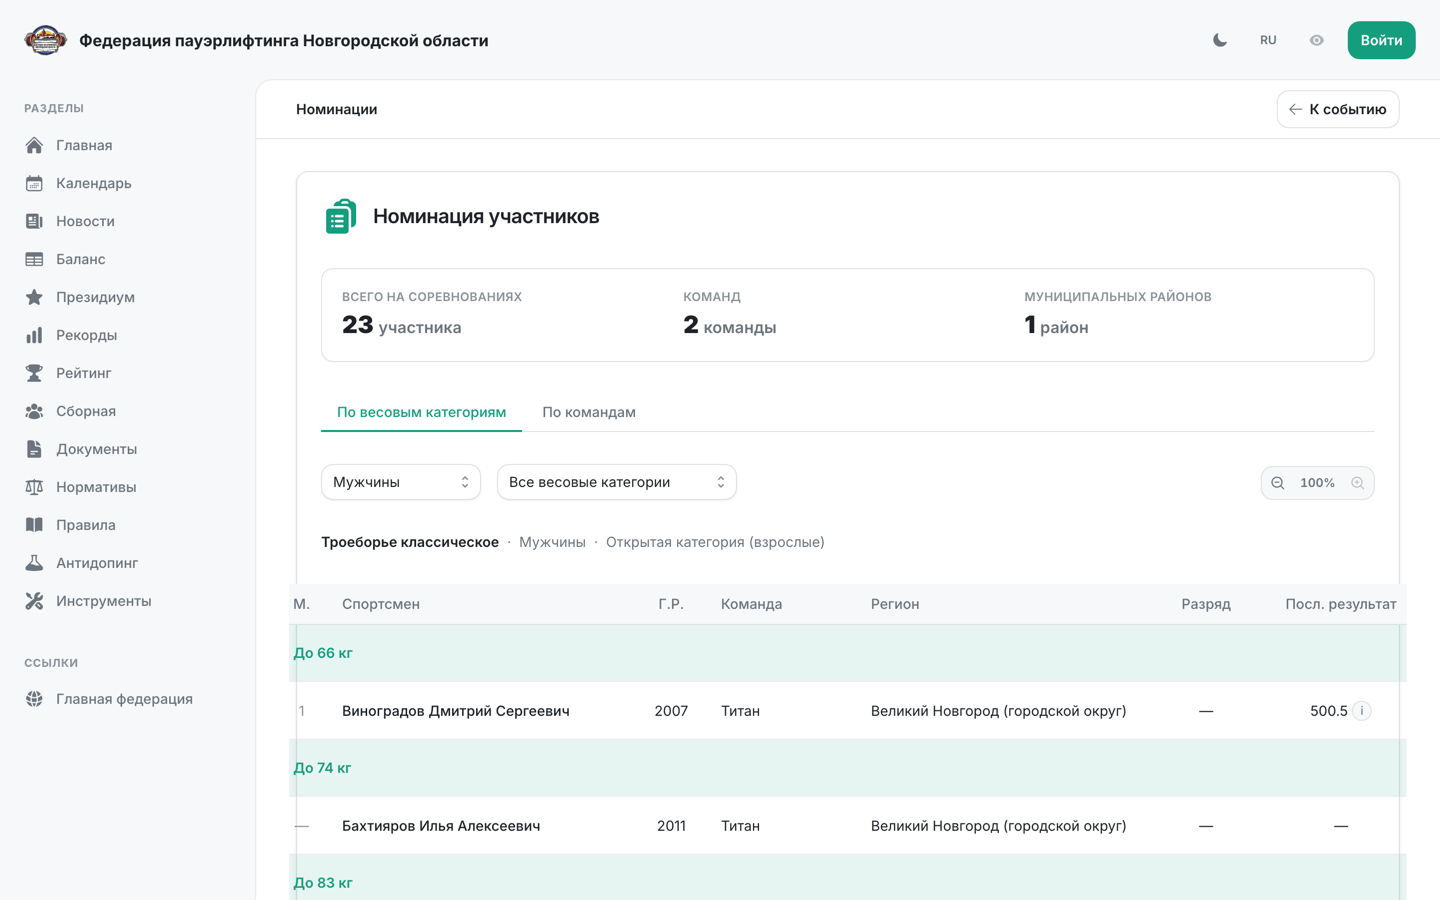Zoom out the table with the minus magnifier
The image size is (1440, 900).
[1278, 483]
